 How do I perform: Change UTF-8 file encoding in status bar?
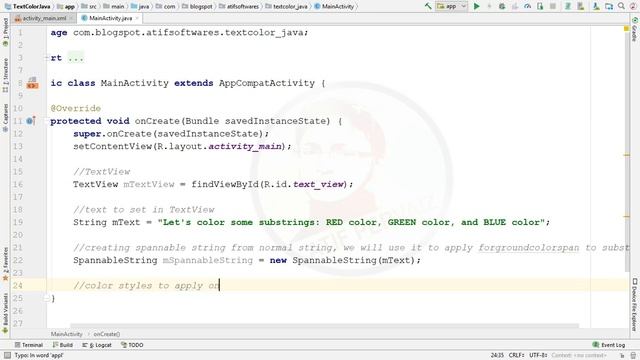pos(538,356)
